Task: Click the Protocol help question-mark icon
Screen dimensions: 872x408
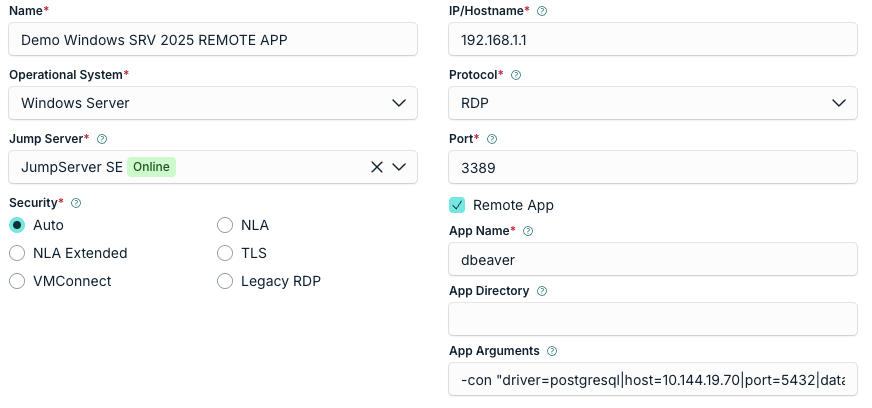Action: (x=516, y=75)
